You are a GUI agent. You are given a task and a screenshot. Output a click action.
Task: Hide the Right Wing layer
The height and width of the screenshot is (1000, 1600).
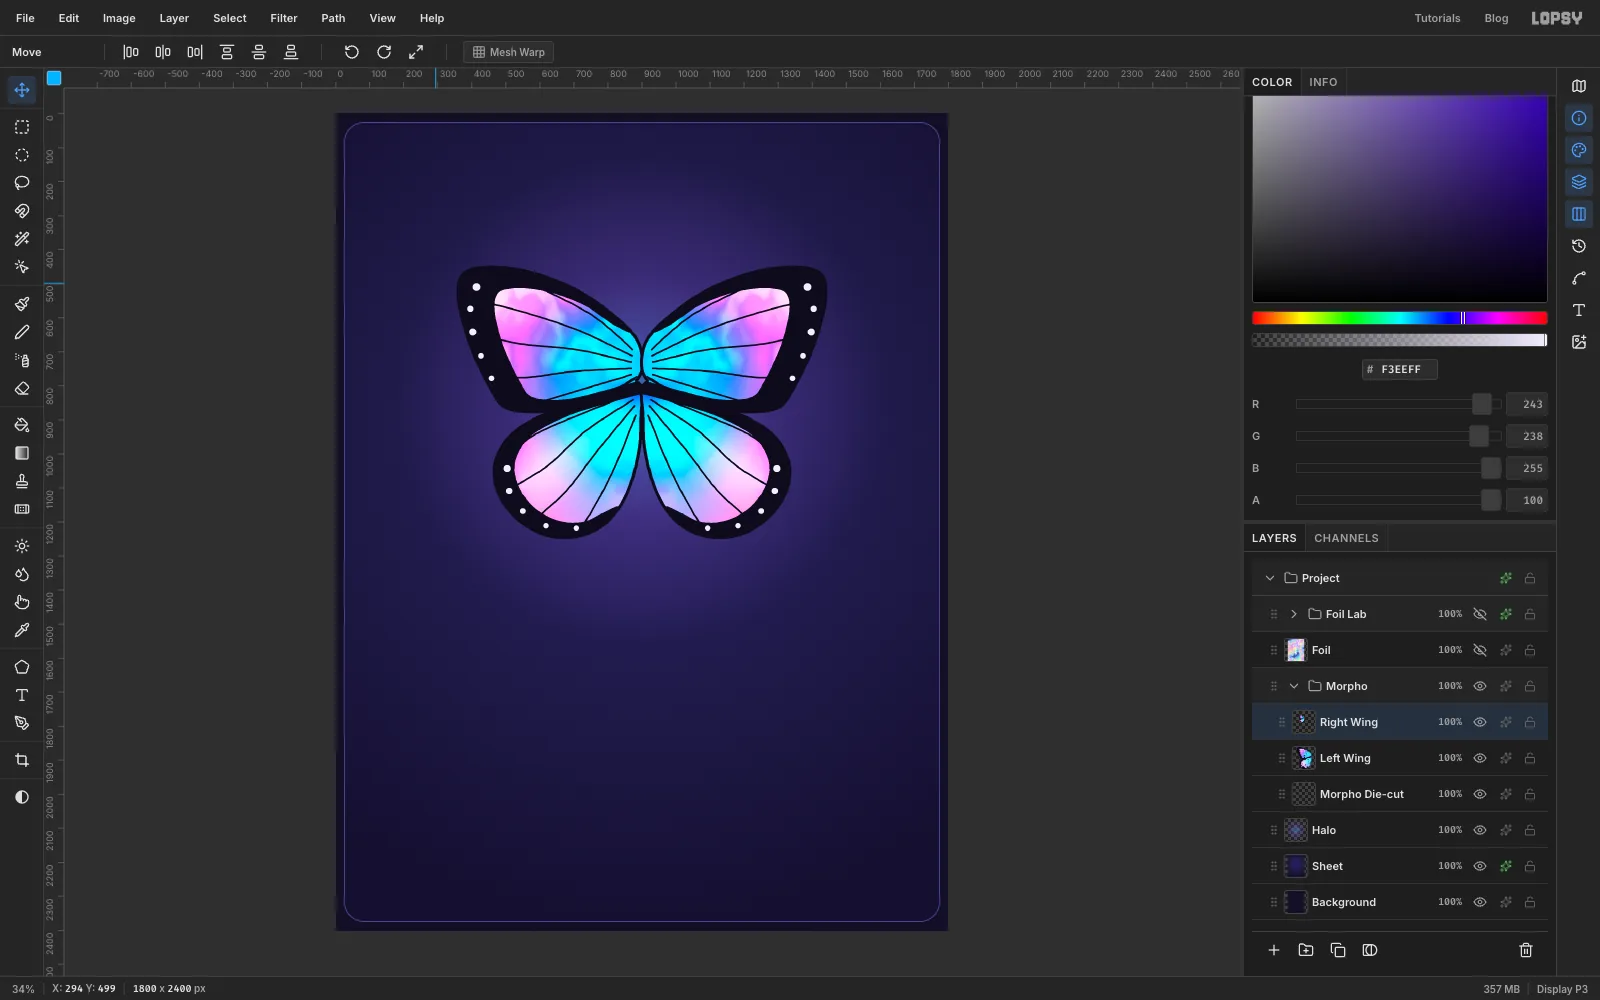tap(1480, 722)
